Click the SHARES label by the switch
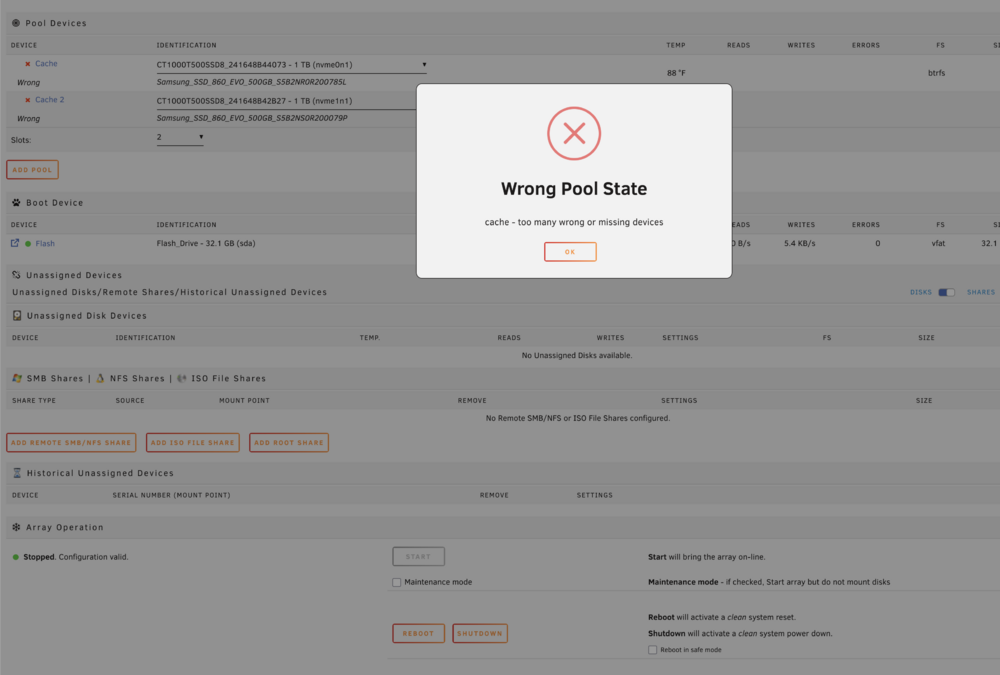1000x675 pixels. coord(981,292)
